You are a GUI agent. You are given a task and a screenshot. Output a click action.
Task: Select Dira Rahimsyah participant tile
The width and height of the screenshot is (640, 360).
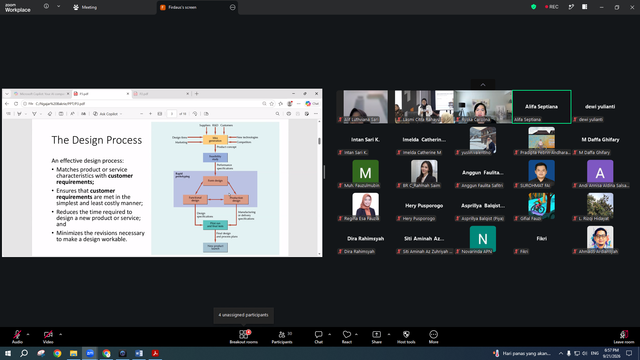click(365, 239)
